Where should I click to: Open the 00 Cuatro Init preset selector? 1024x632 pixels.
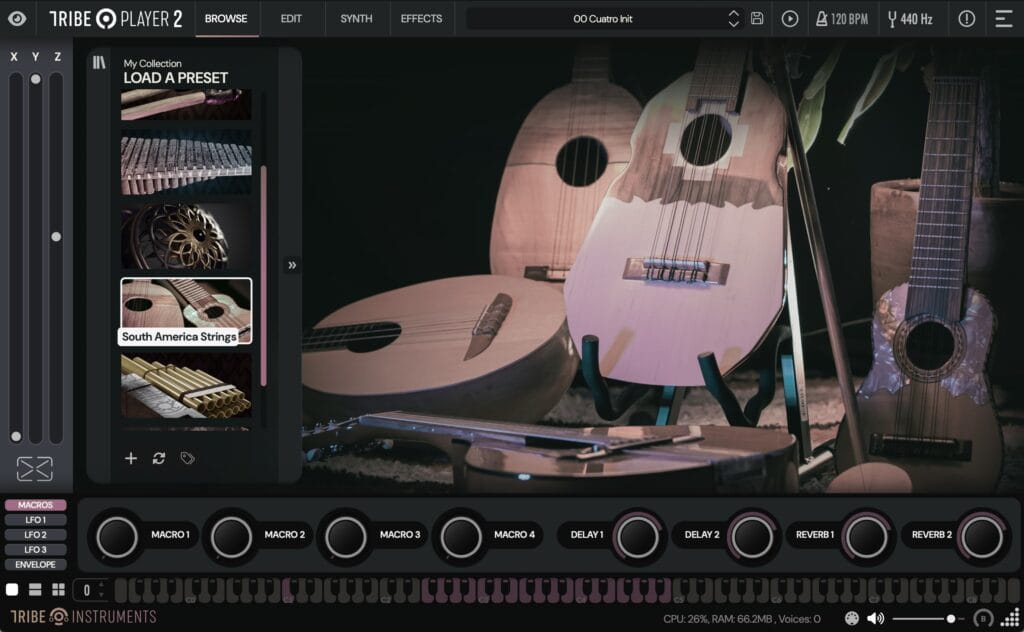(x=603, y=19)
